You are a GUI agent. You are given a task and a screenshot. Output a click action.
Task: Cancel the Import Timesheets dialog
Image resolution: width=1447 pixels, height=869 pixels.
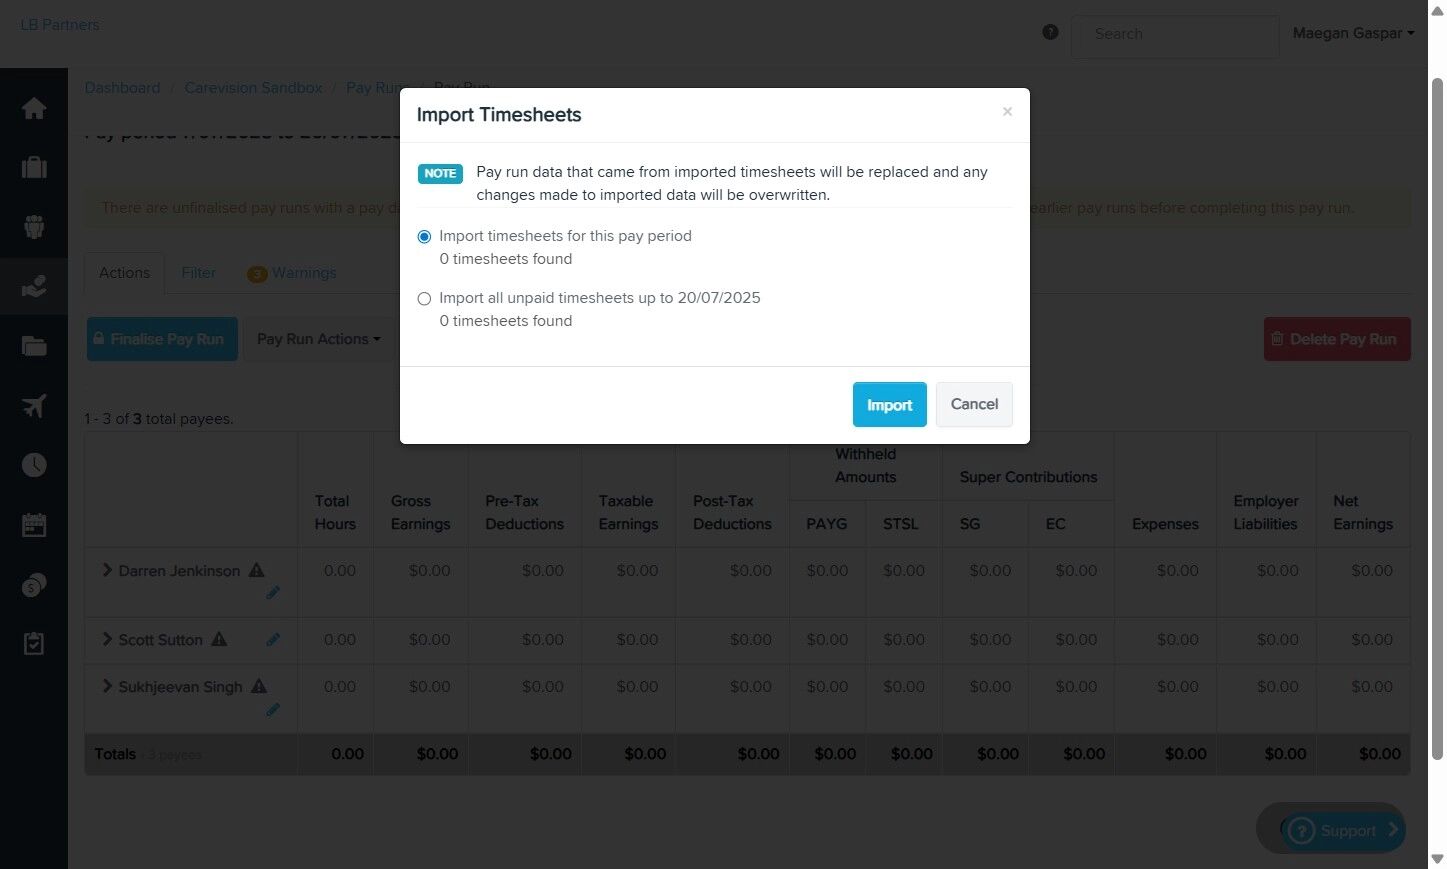(974, 404)
